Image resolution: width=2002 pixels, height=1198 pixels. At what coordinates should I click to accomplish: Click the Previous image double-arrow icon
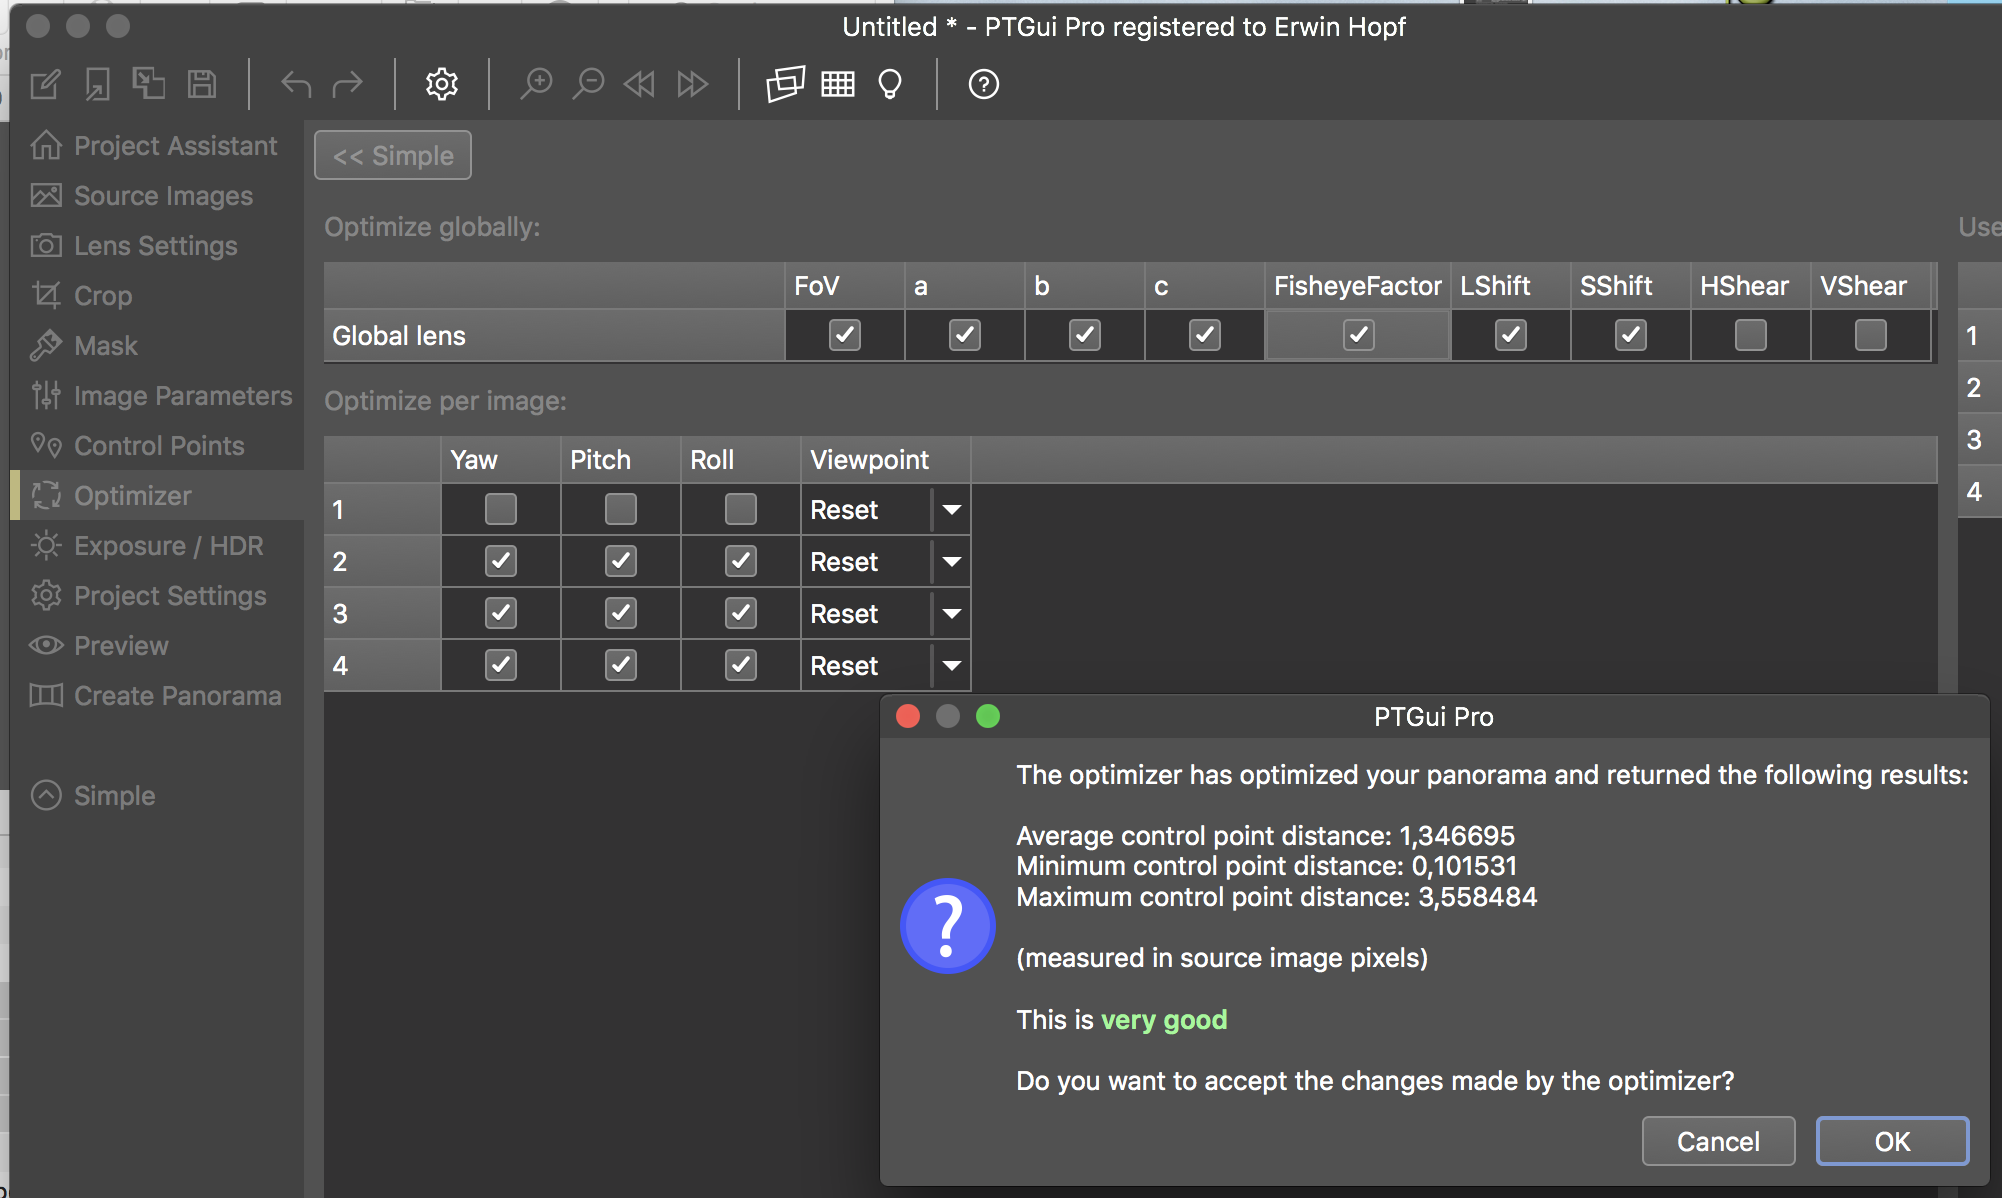pyautogui.click(x=639, y=84)
